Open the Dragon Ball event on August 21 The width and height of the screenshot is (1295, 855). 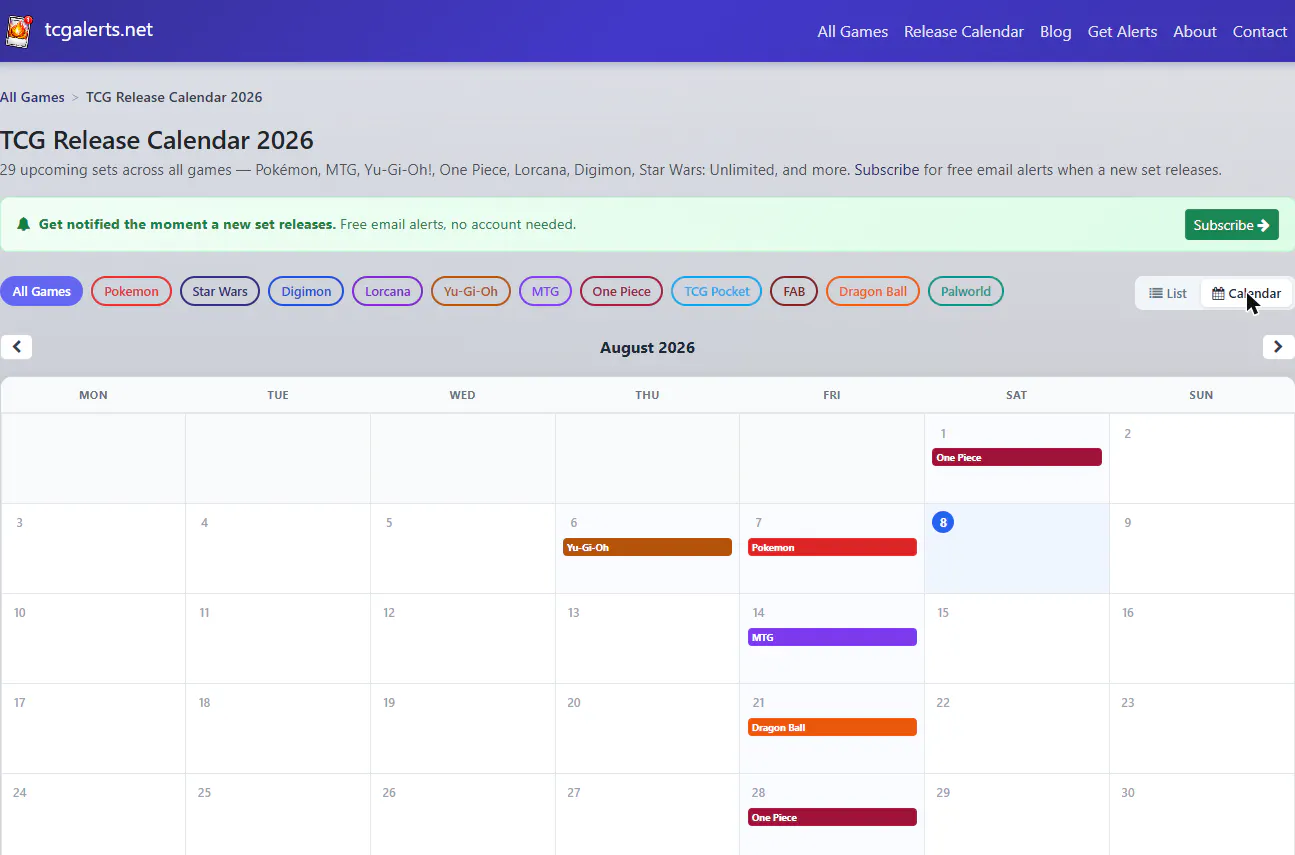tap(832, 727)
